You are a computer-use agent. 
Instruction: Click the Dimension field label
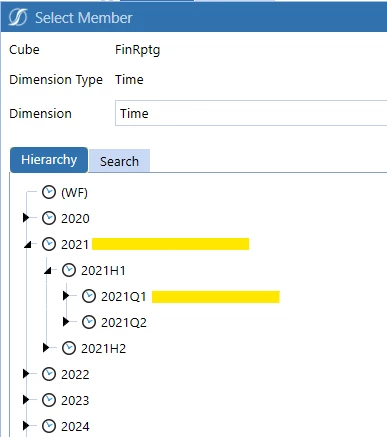point(40,114)
